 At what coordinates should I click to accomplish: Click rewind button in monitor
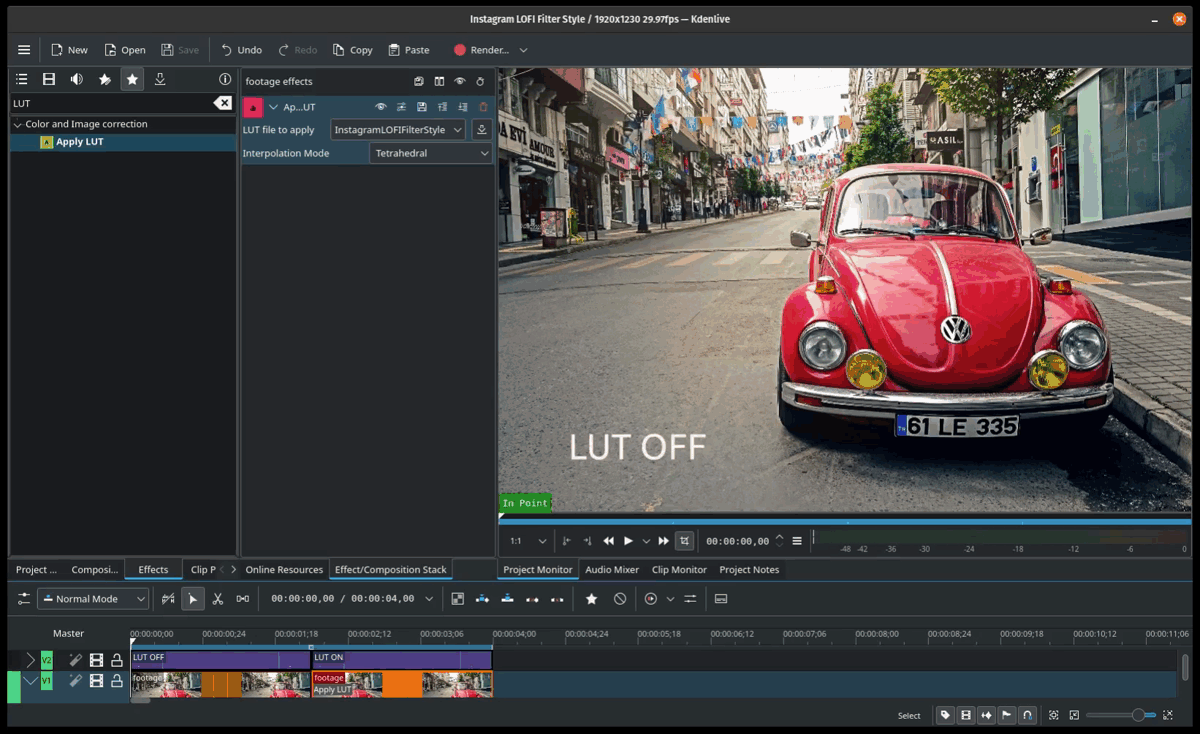coord(608,541)
